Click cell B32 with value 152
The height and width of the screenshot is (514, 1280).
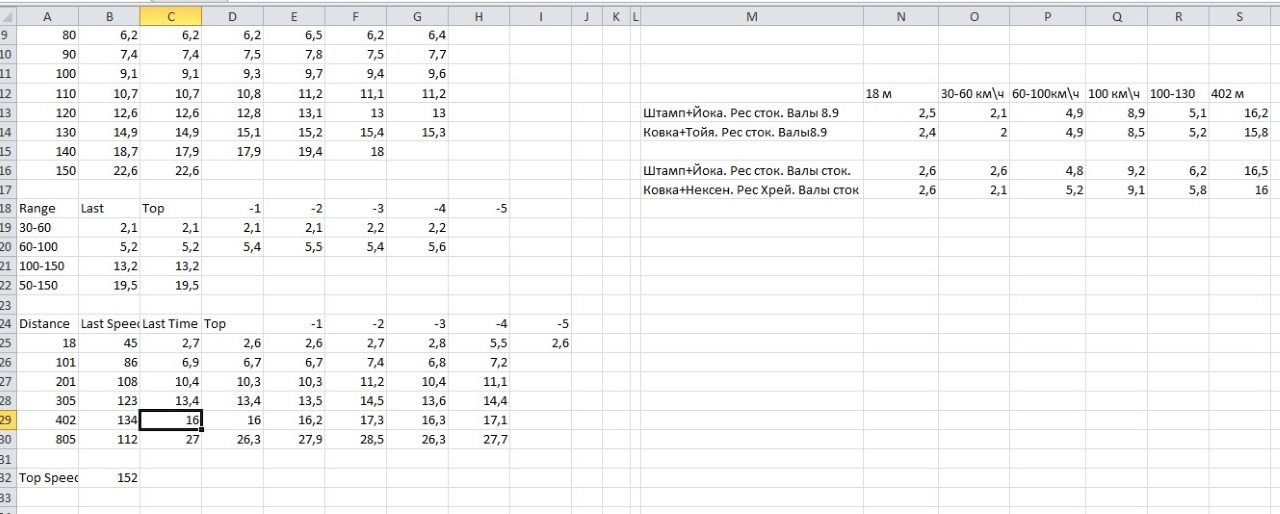[108, 478]
